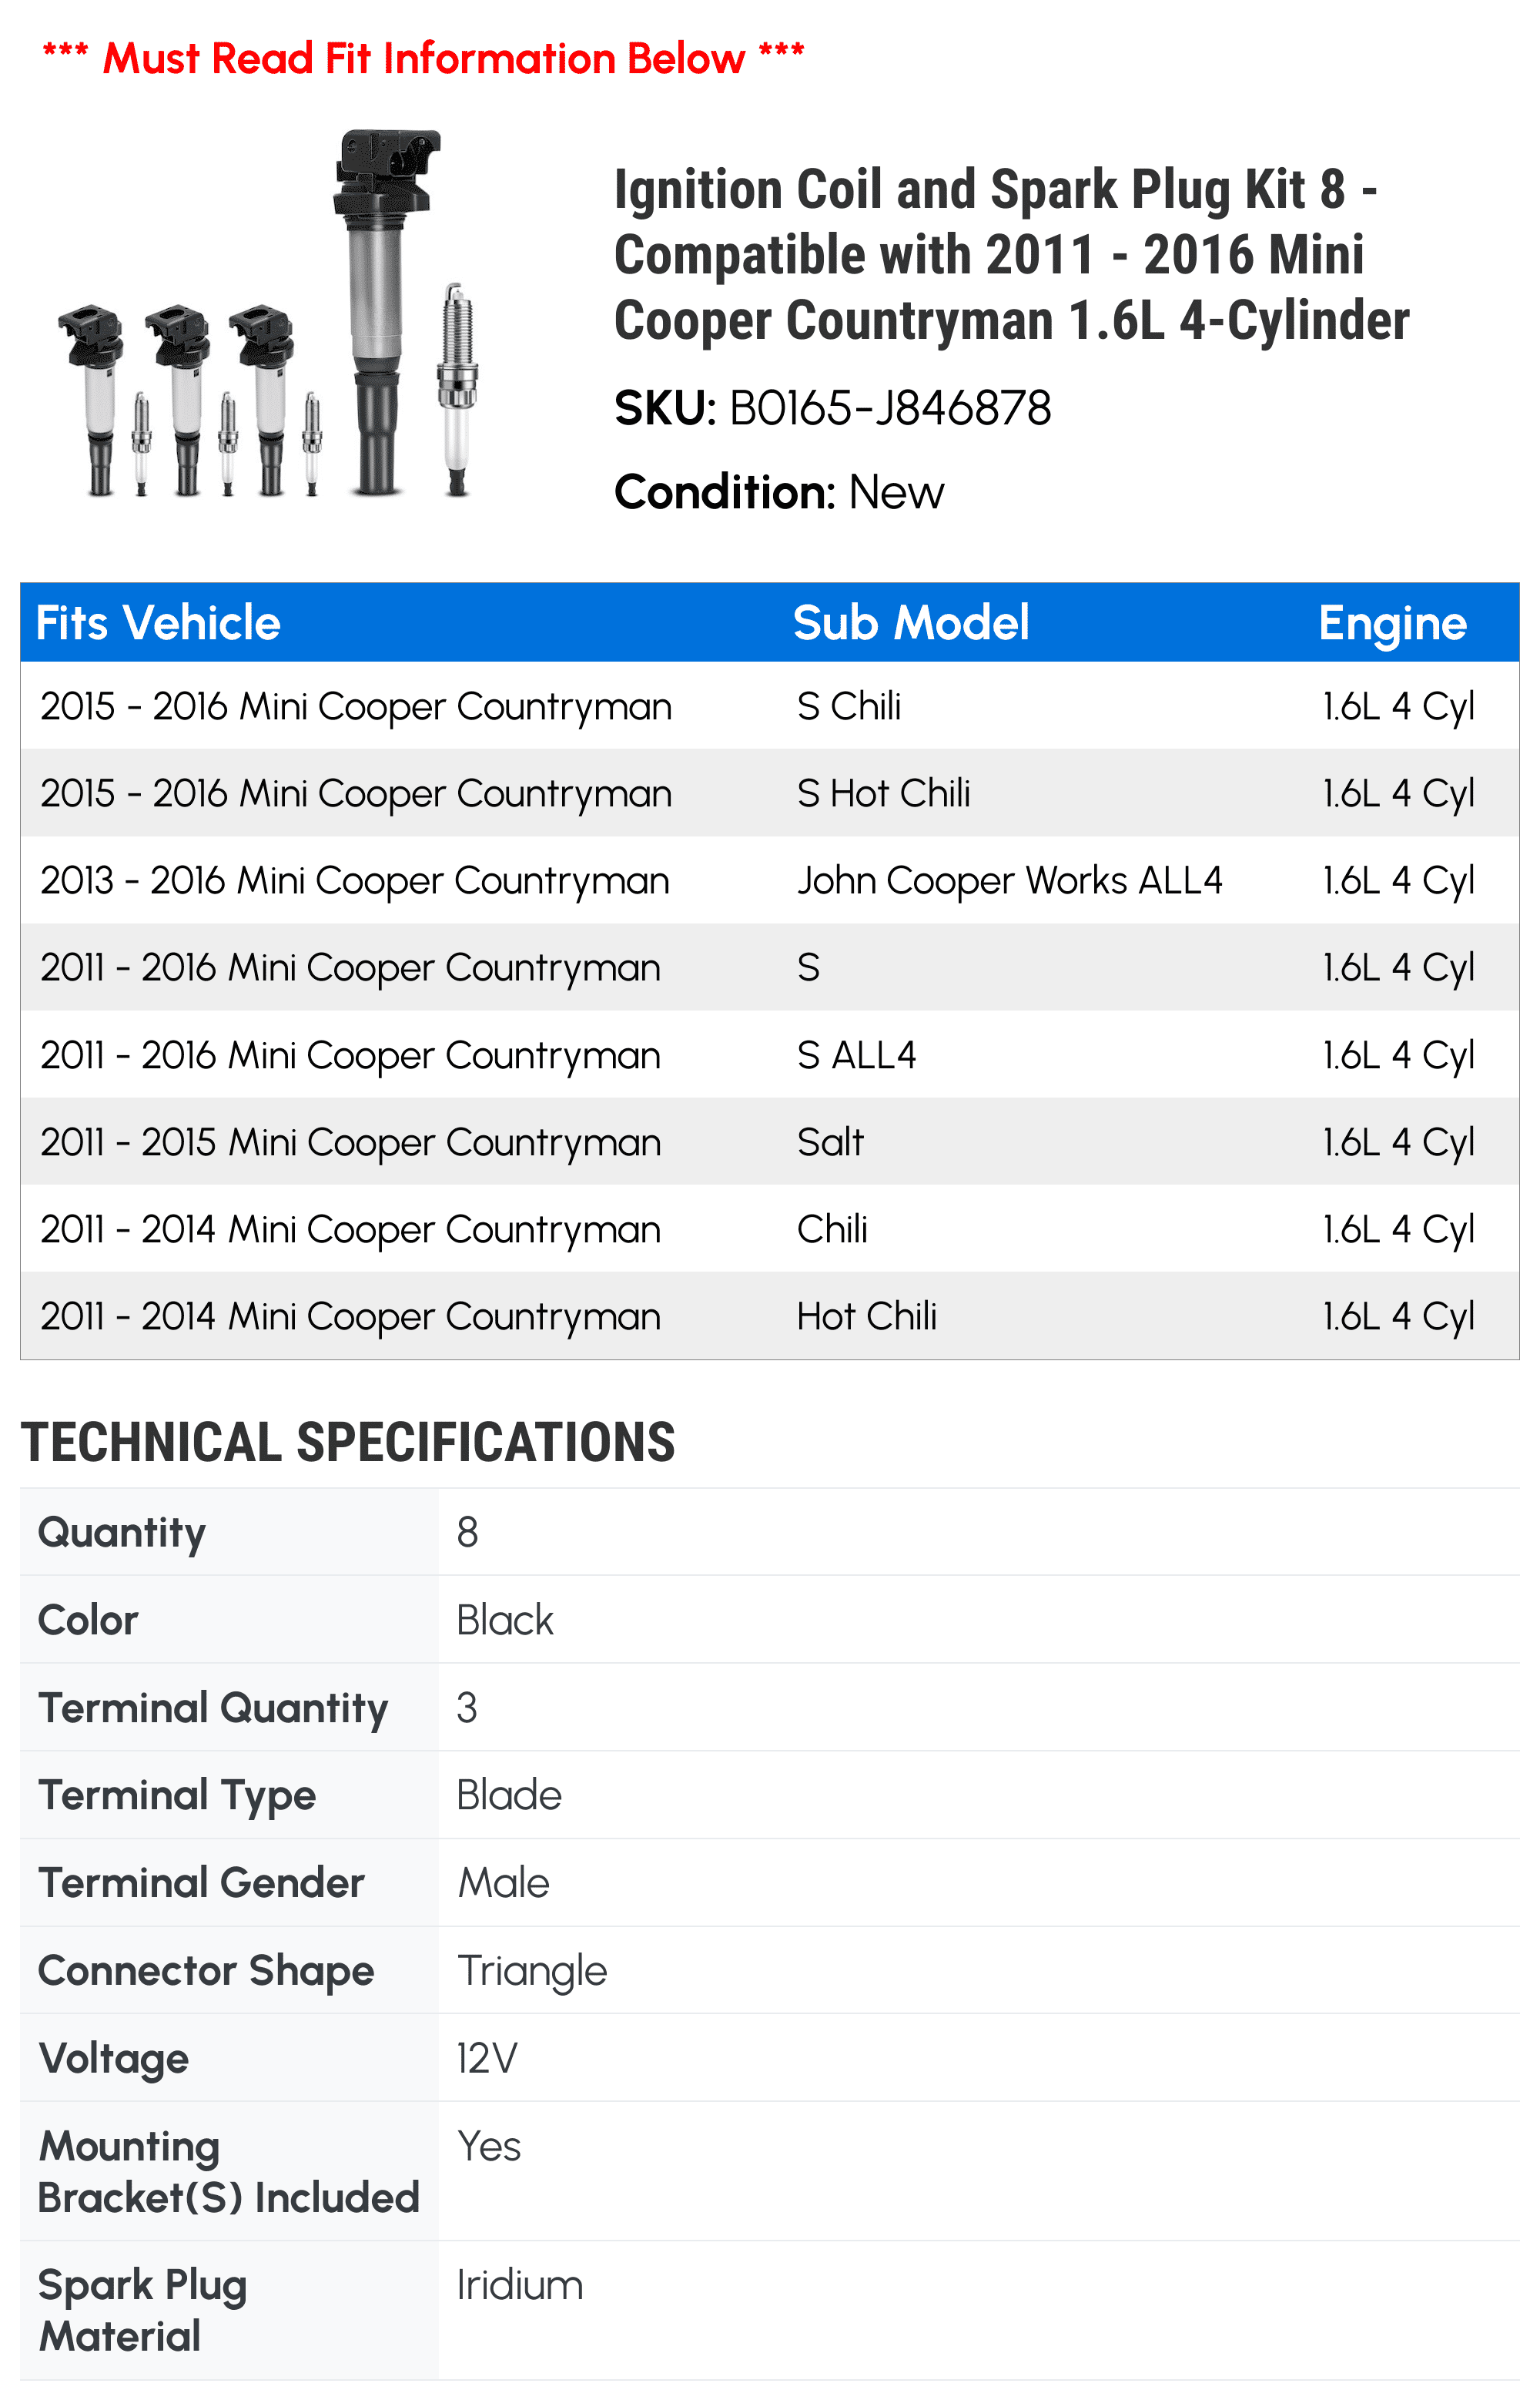The width and height of the screenshot is (1540, 2400).
Task: Click the Salt sub model row
Action: 770,1142
